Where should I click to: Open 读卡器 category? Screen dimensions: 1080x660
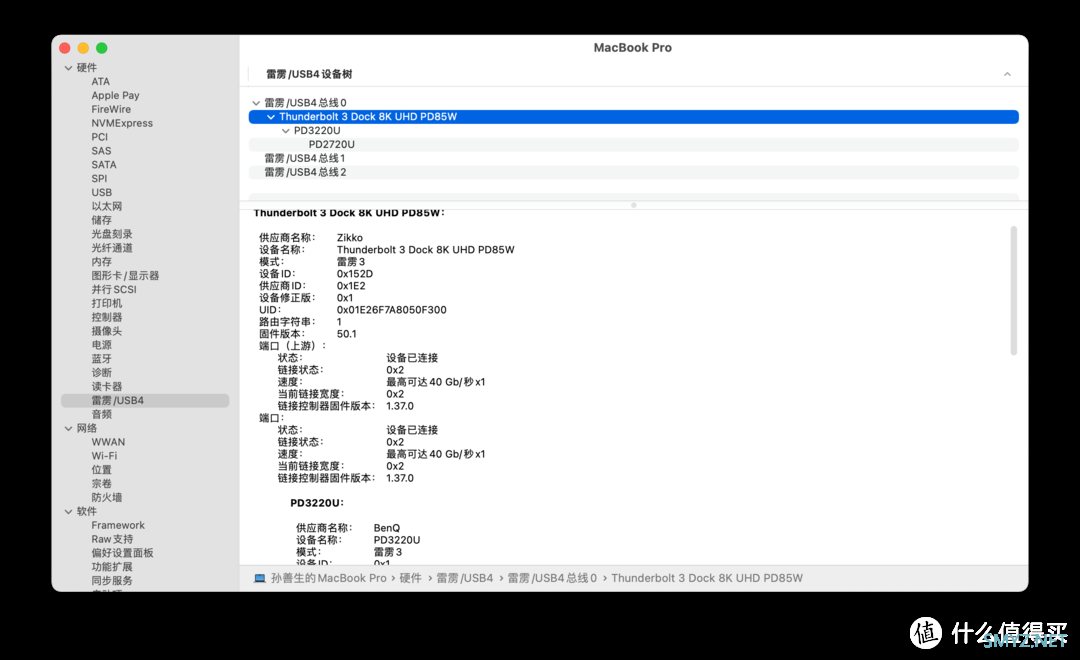107,386
